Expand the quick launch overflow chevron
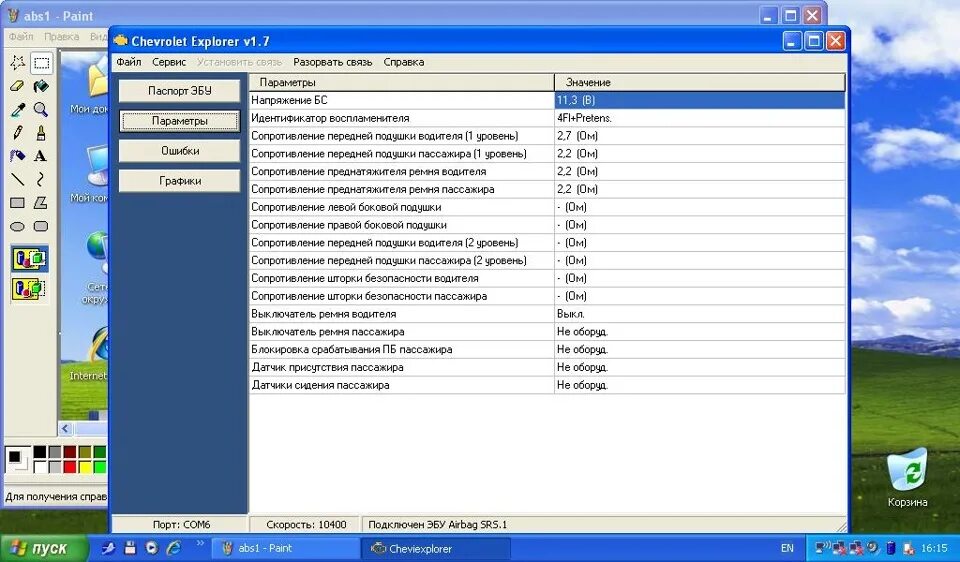960x562 pixels. coord(200,543)
